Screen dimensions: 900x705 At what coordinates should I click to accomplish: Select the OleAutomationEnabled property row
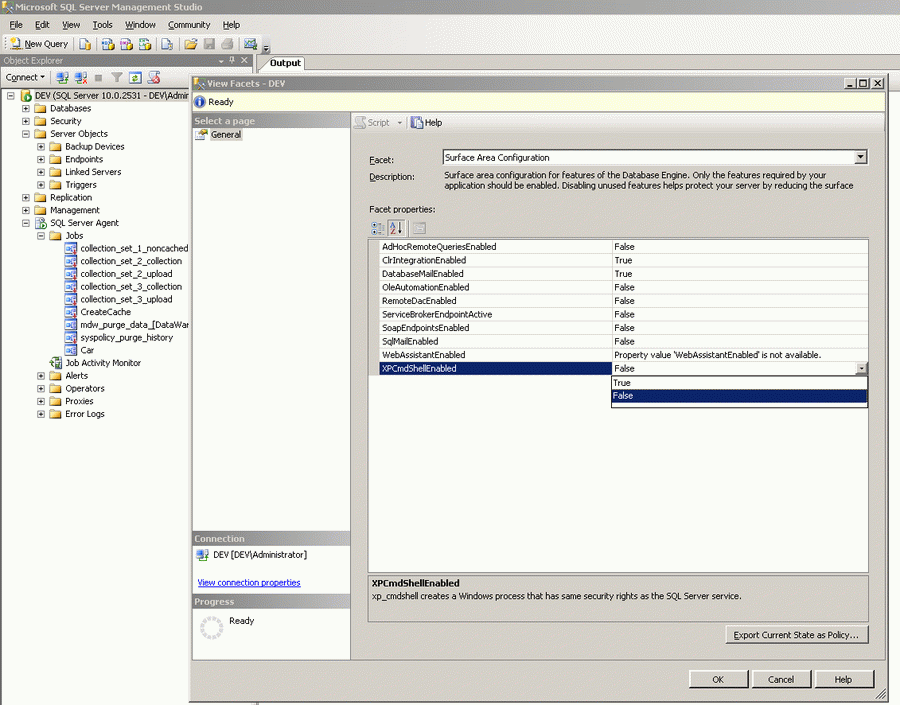(624, 287)
